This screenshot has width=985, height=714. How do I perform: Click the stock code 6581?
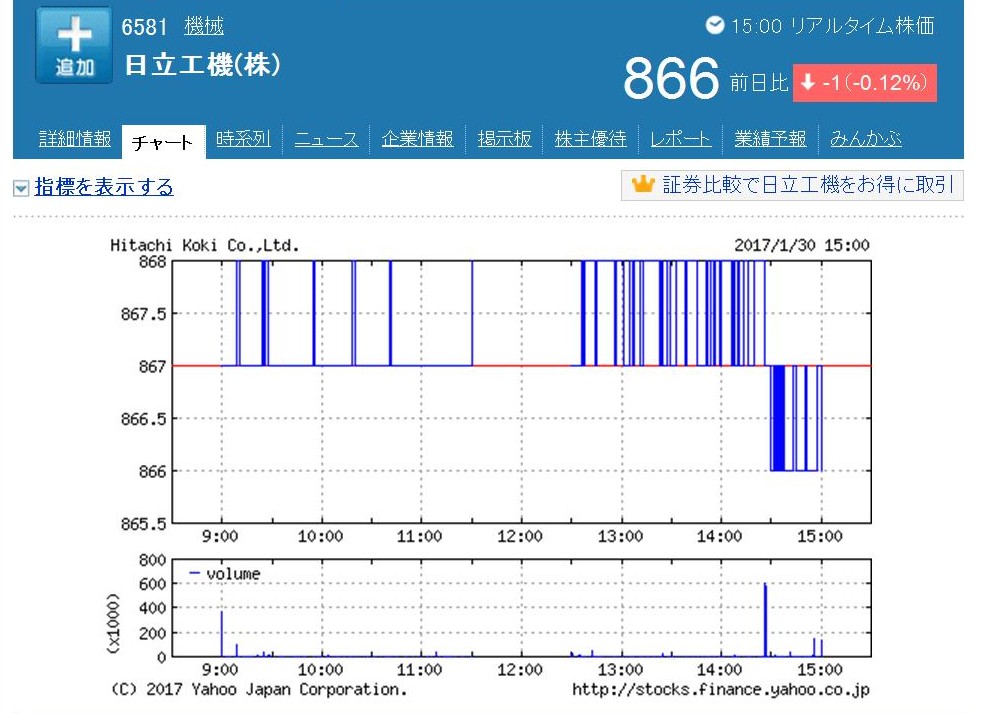coord(144,27)
